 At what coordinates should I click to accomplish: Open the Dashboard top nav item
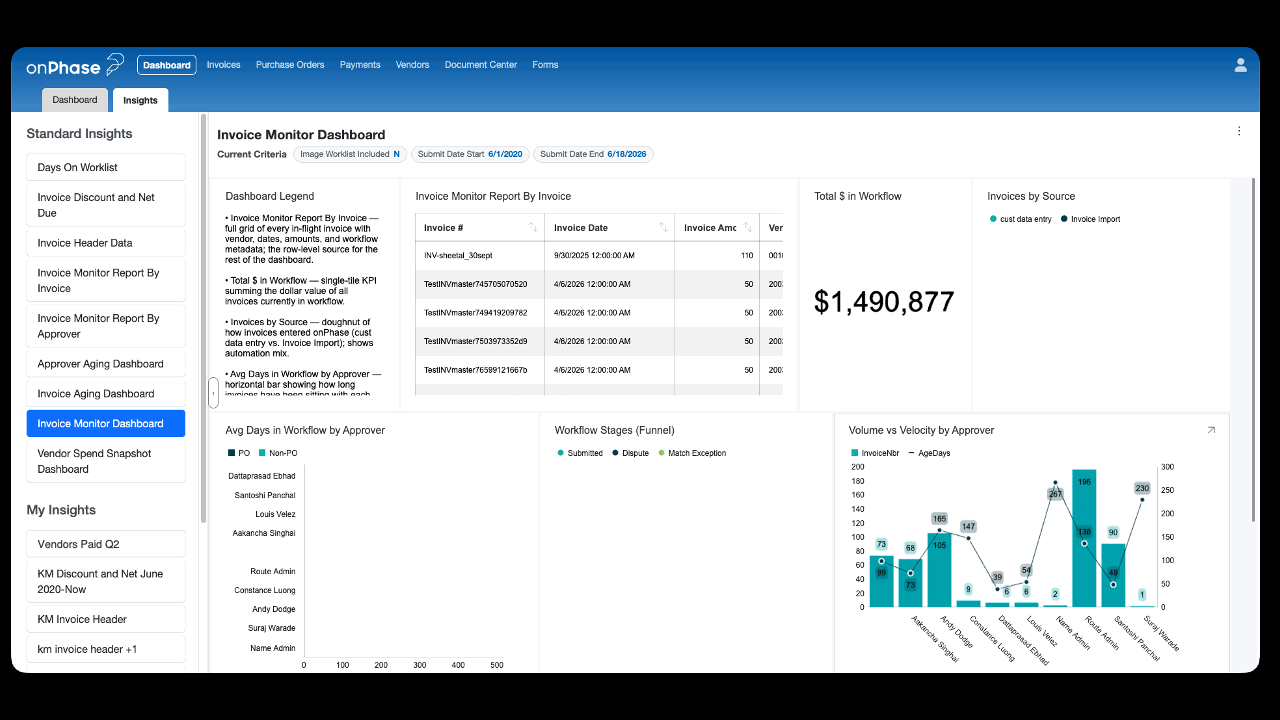pos(167,65)
